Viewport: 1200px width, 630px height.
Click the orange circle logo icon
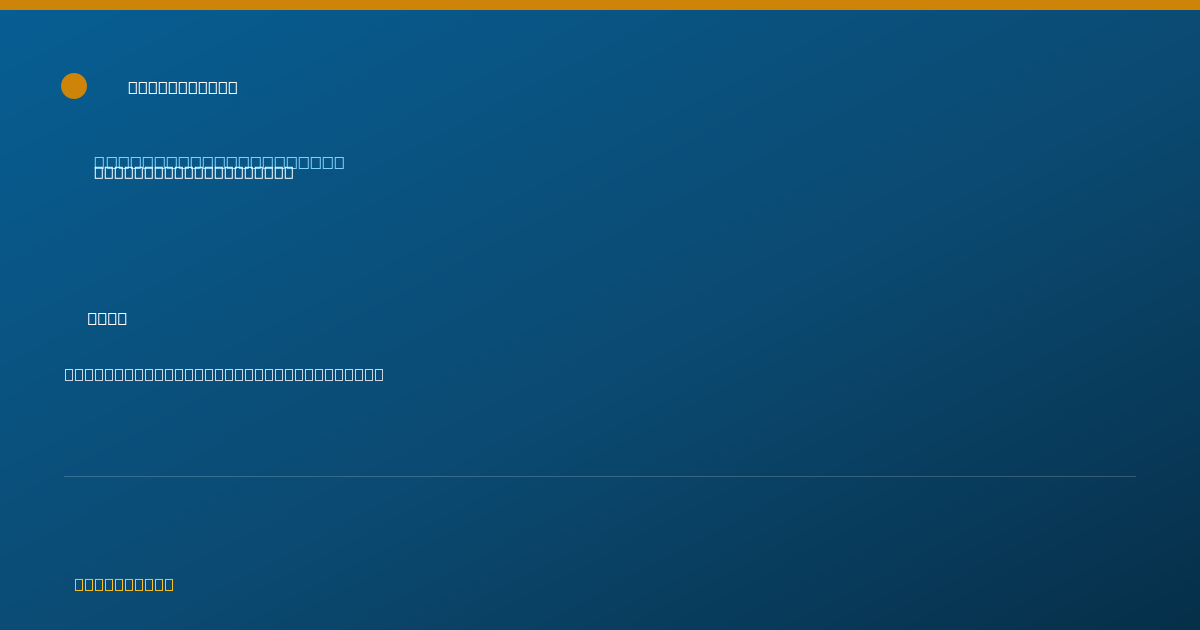click(74, 86)
